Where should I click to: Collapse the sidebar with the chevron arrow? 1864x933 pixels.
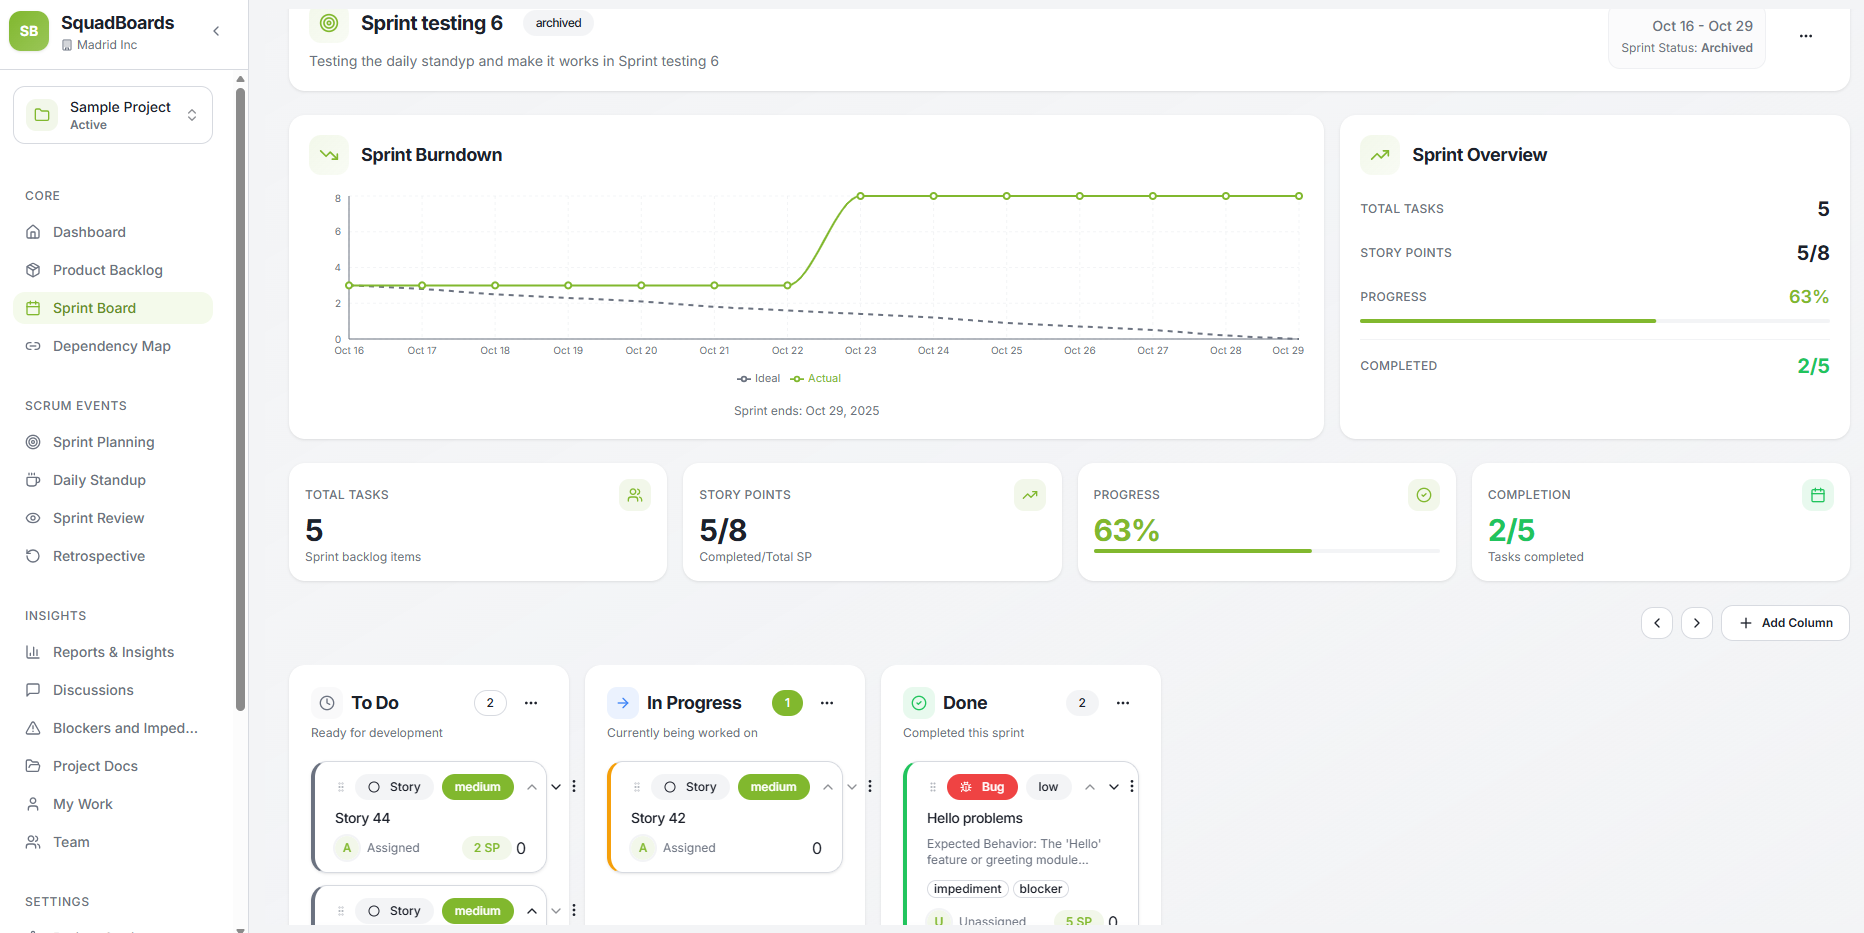tap(216, 31)
